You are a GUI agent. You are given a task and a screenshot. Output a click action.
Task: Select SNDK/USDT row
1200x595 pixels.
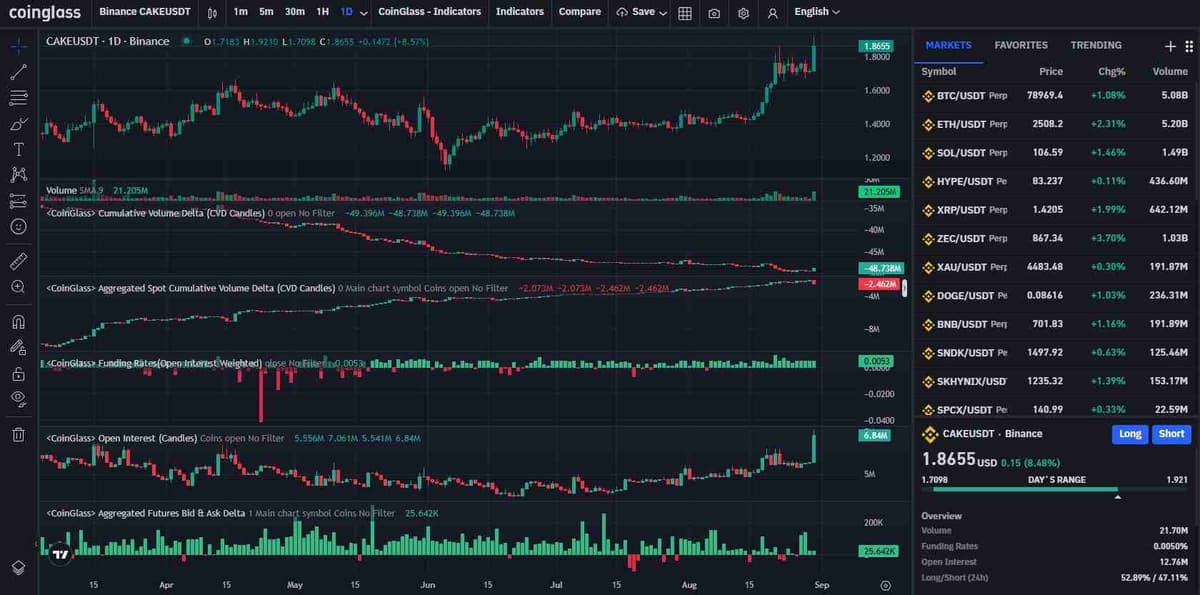click(1055, 353)
